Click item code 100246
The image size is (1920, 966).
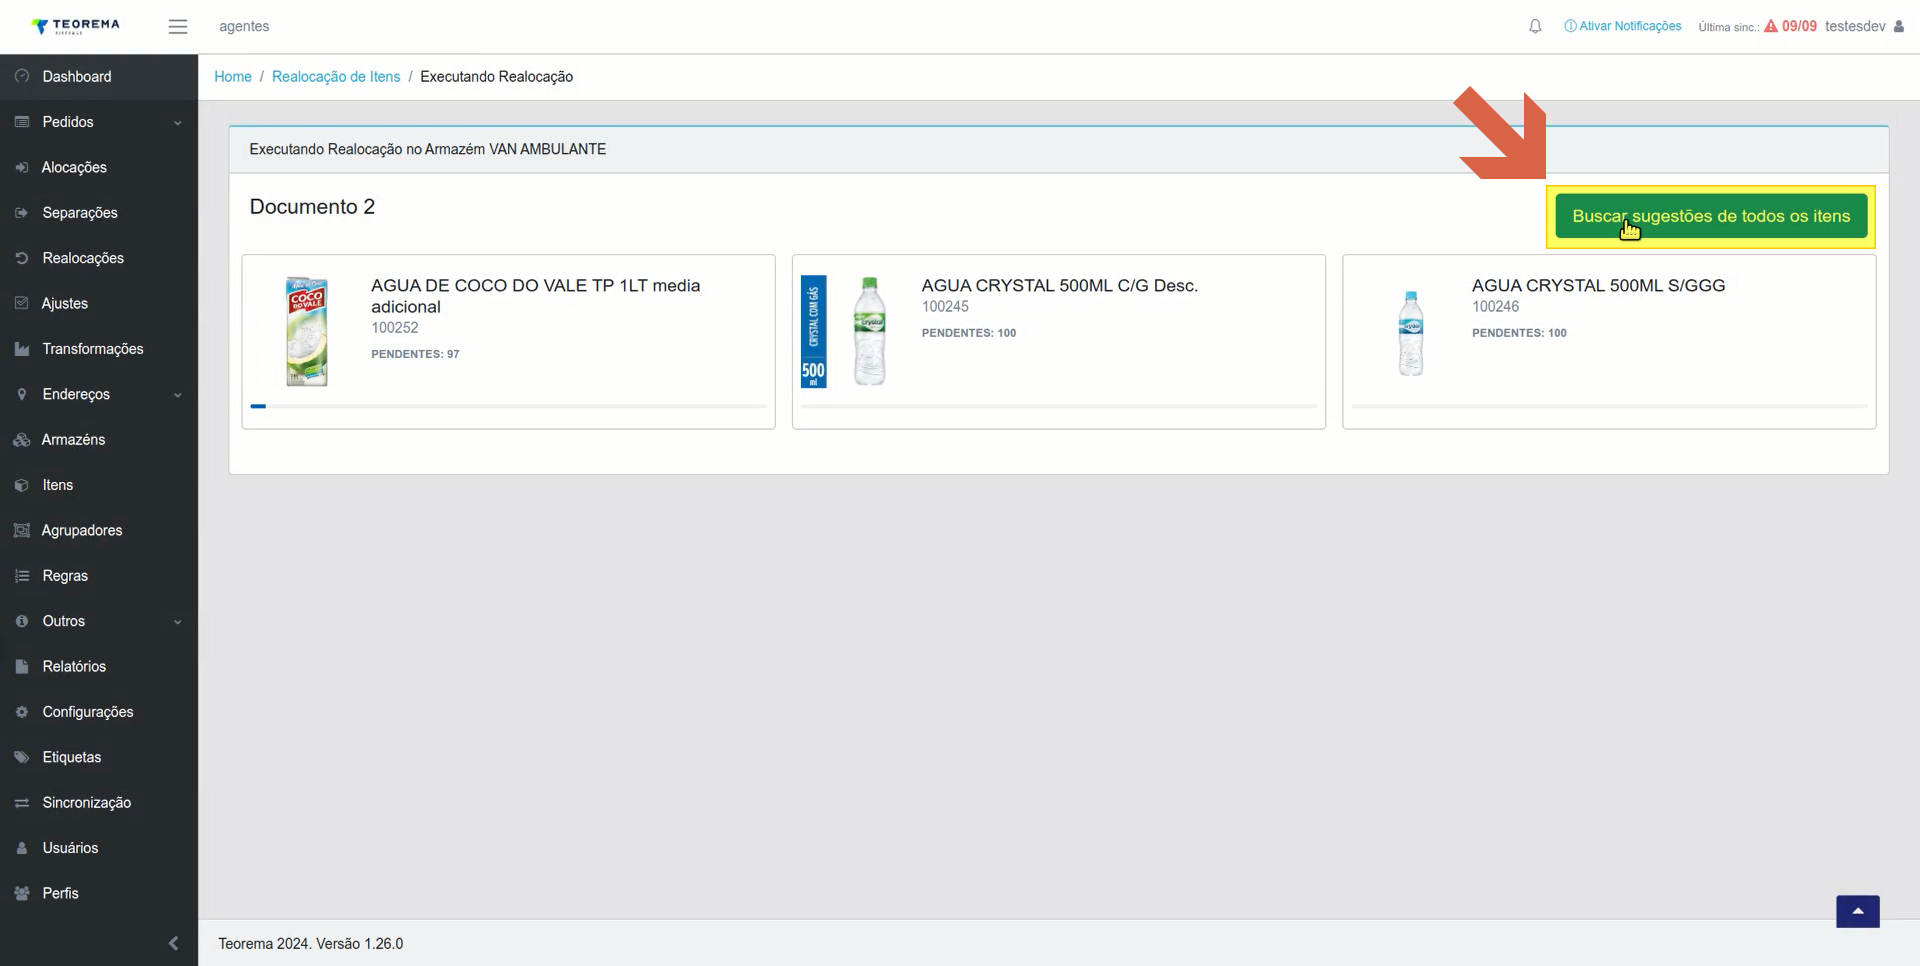[x=1495, y=307]
